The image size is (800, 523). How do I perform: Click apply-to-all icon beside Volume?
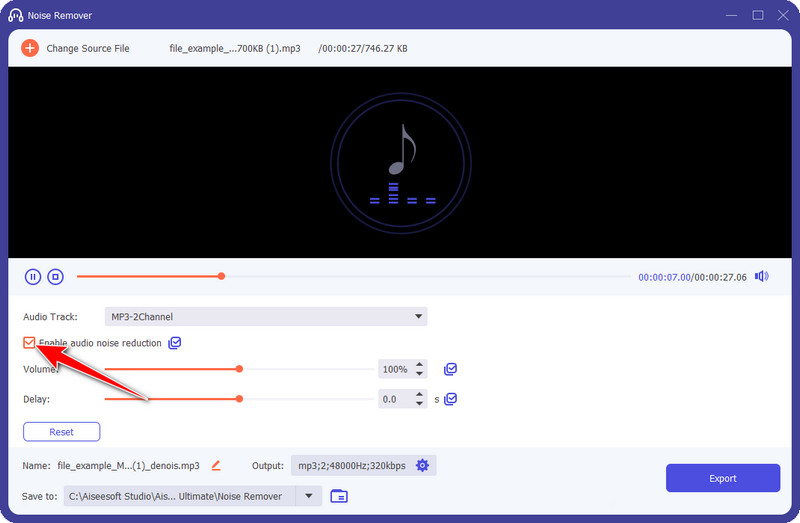click(450, 369)
